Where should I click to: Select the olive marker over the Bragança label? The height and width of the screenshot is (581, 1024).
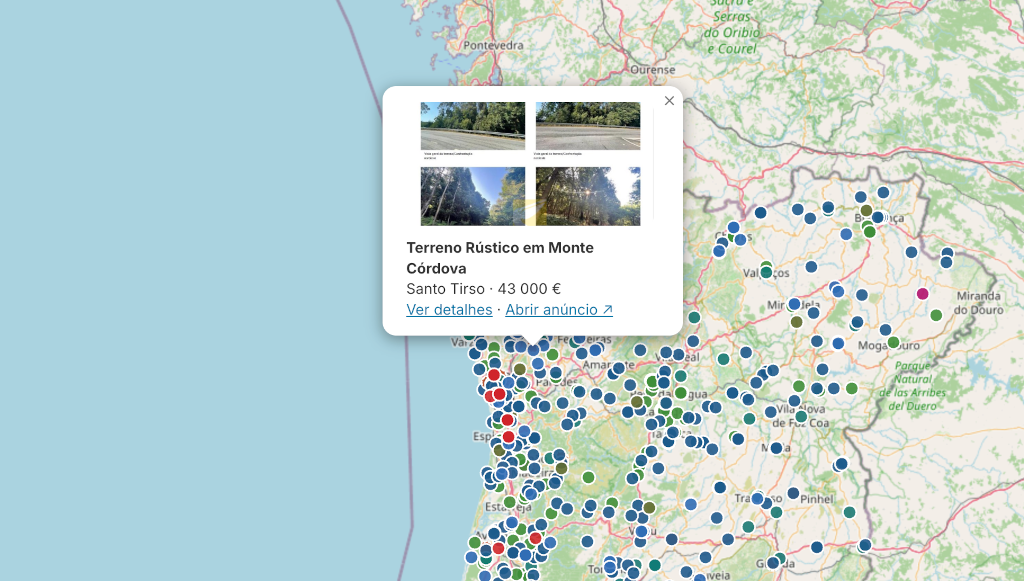click(866, 211)
